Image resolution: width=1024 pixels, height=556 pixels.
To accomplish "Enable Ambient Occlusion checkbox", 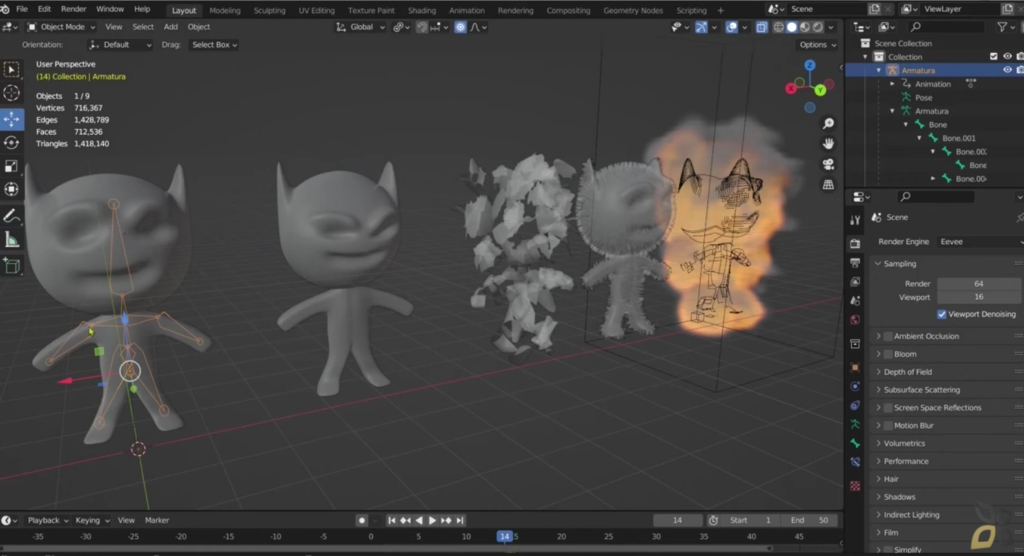I will (888, 336).
